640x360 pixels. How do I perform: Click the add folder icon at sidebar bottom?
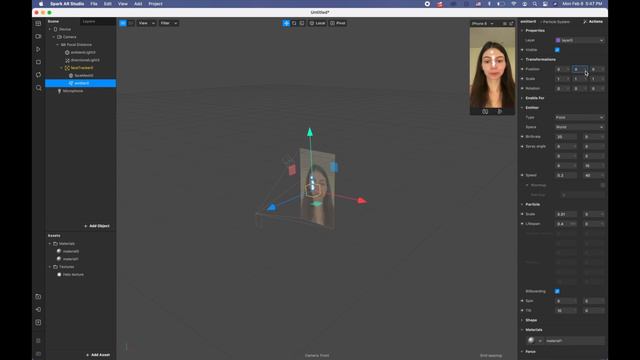[38, 297]
